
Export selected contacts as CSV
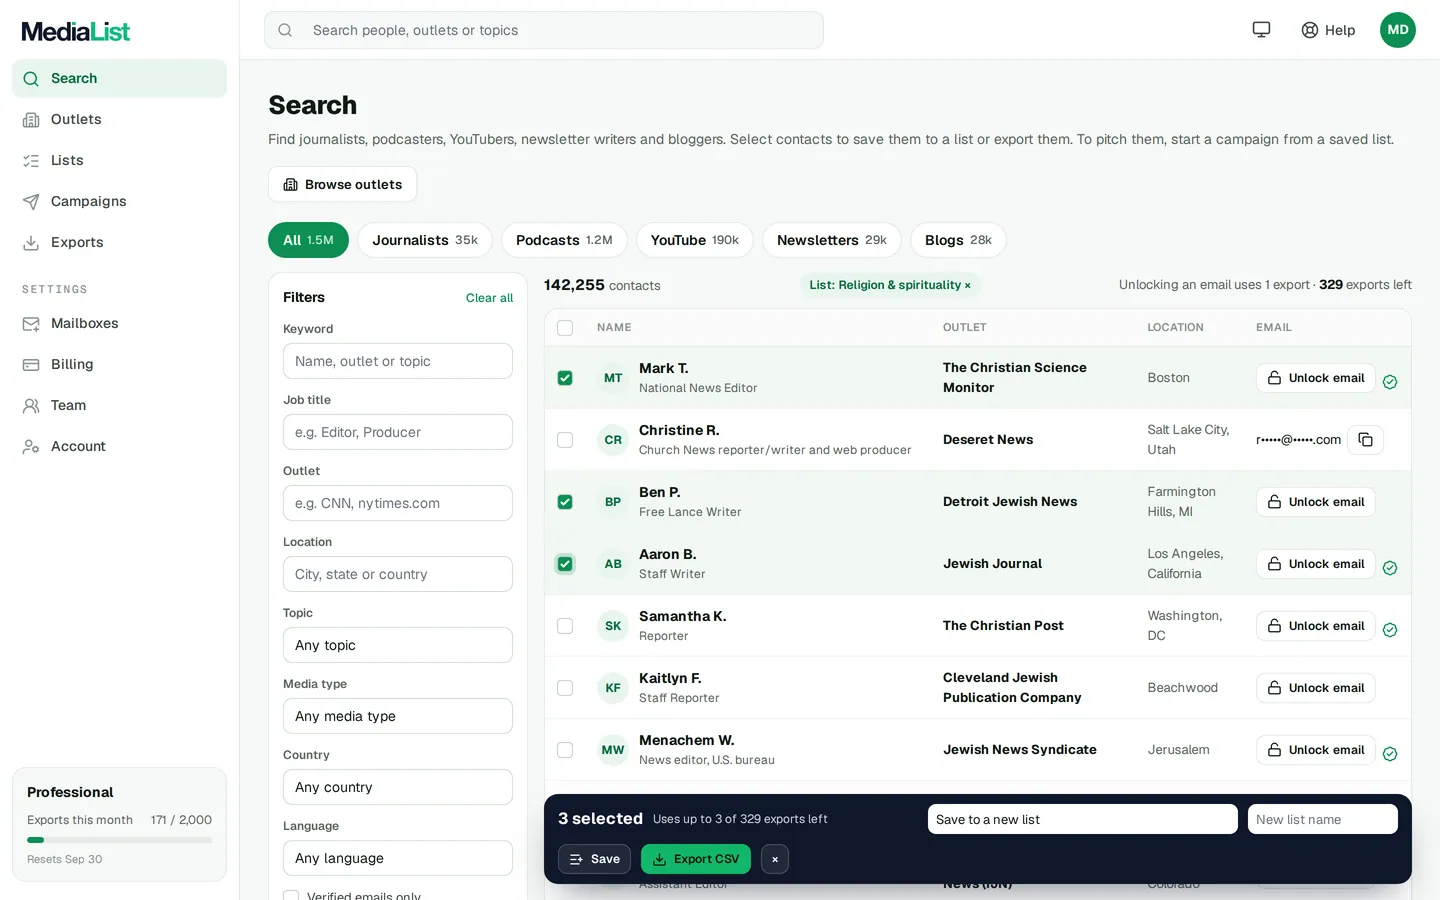pos(696,859)
